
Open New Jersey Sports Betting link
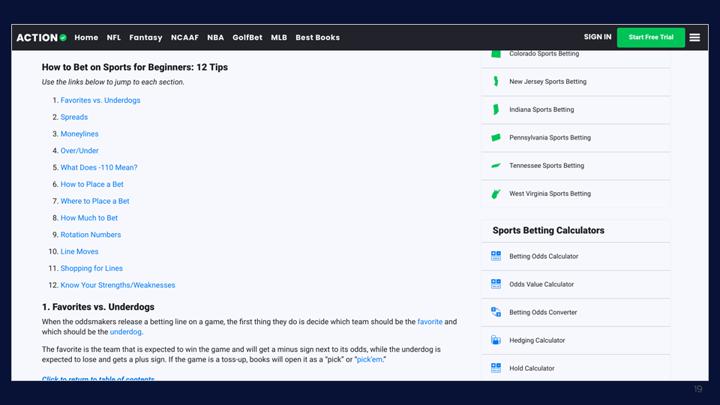(x=547, y=82)
